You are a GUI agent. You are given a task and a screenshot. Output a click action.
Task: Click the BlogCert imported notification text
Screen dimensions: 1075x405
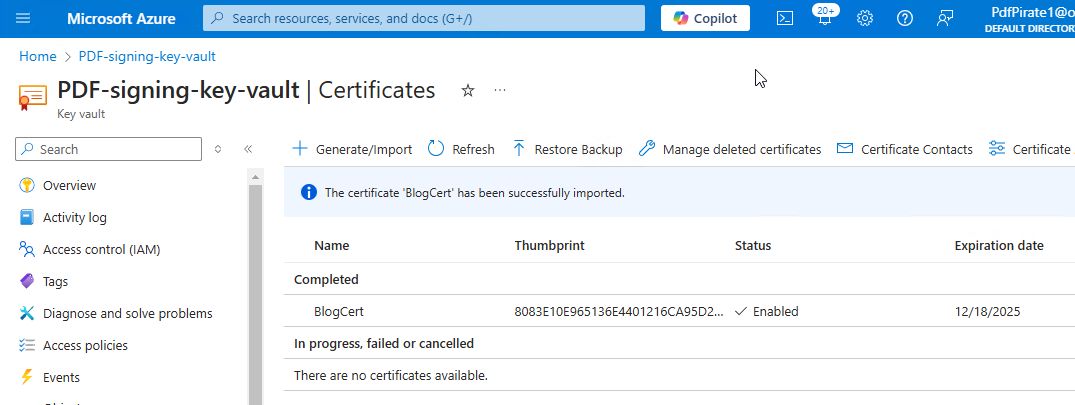(x=474, y=193)
